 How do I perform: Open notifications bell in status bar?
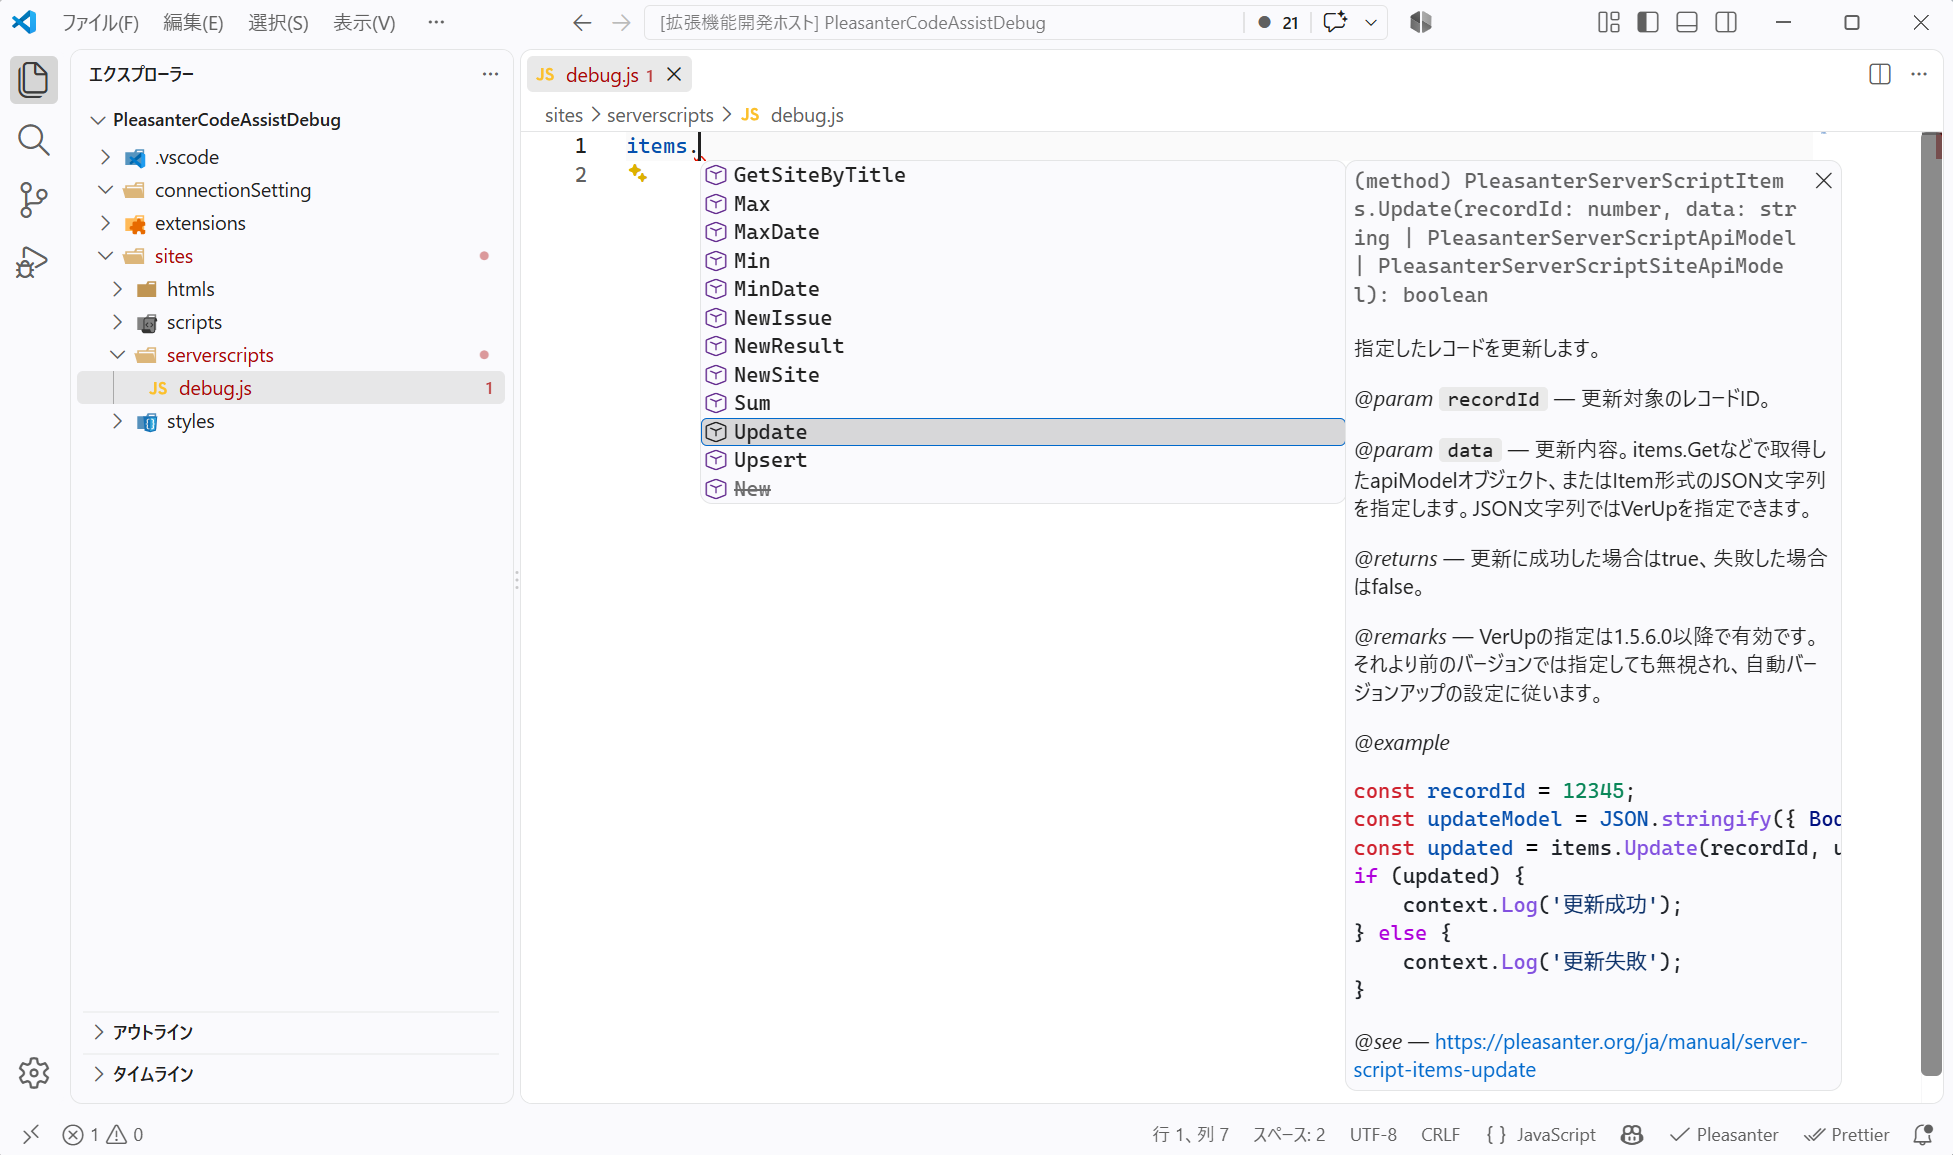click(x=1922, y=1134)
